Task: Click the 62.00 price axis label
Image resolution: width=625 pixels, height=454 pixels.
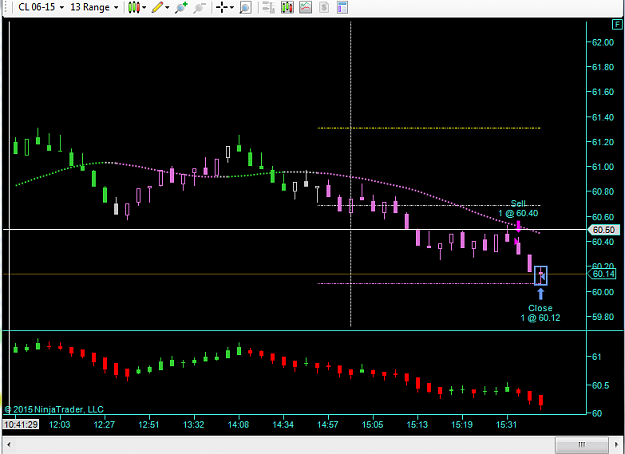Action: (x=603, y=42)
